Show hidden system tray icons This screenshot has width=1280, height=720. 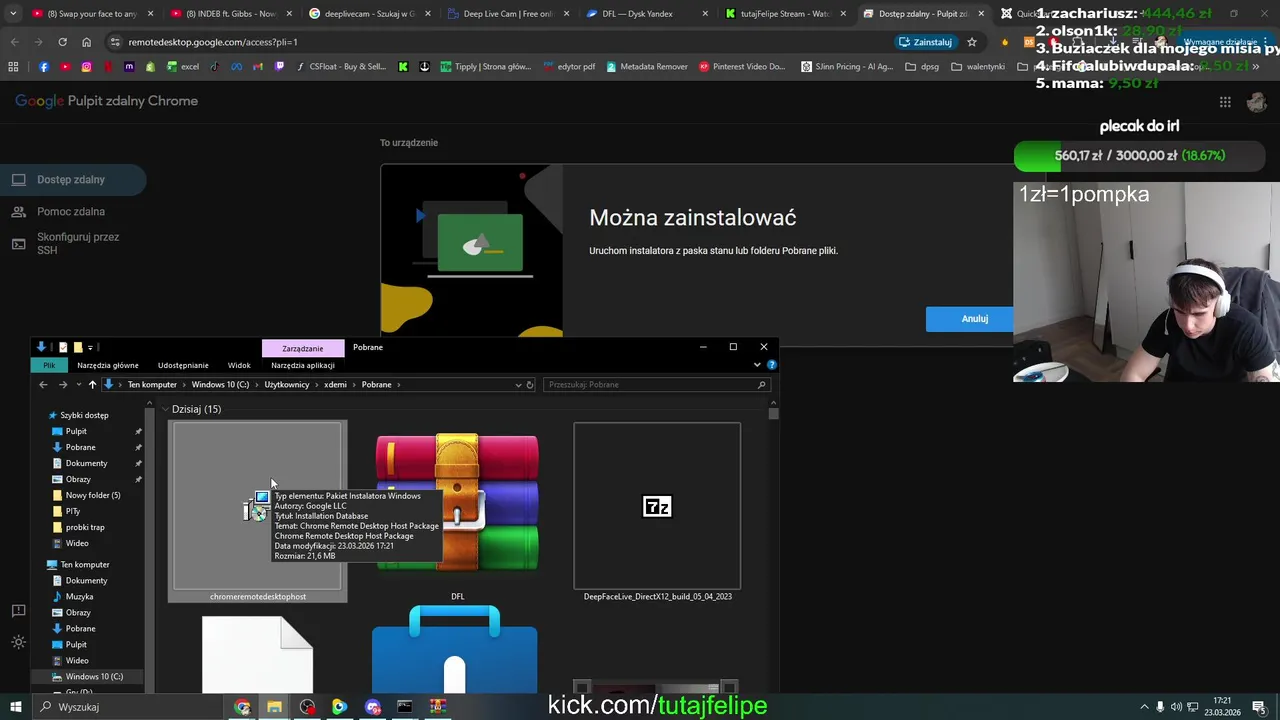click(1145, 707)
